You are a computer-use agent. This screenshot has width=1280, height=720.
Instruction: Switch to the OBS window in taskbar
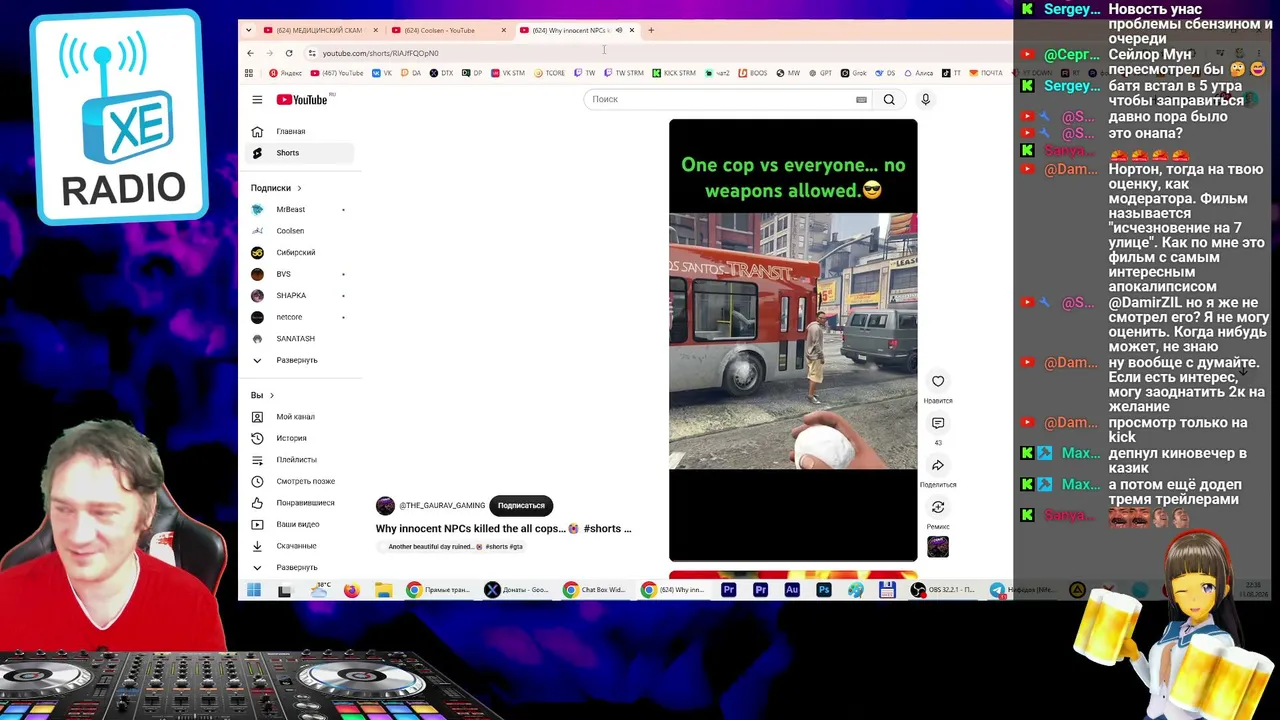tap(945, 590)
